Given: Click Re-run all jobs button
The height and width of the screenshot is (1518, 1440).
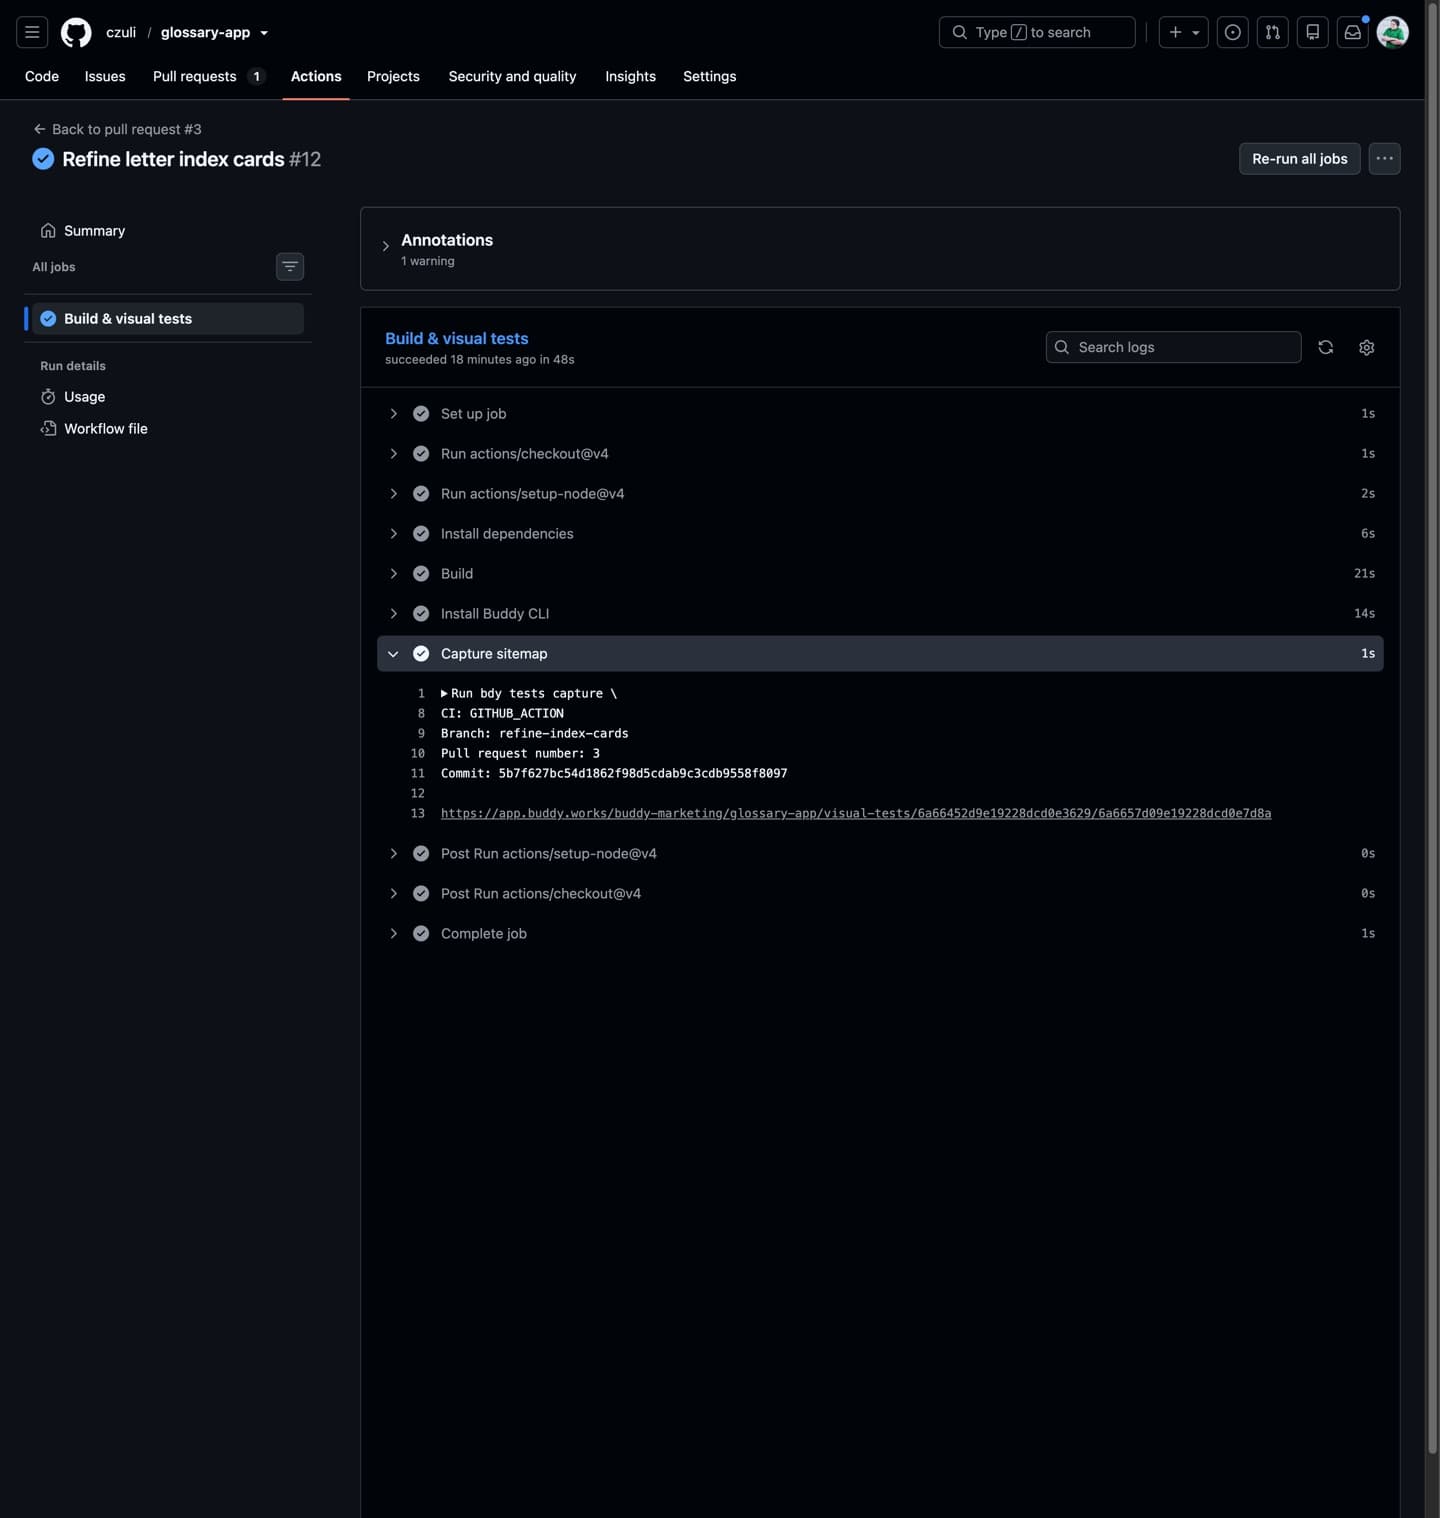Looking at the screenshot, I should tap(1299, 158).
